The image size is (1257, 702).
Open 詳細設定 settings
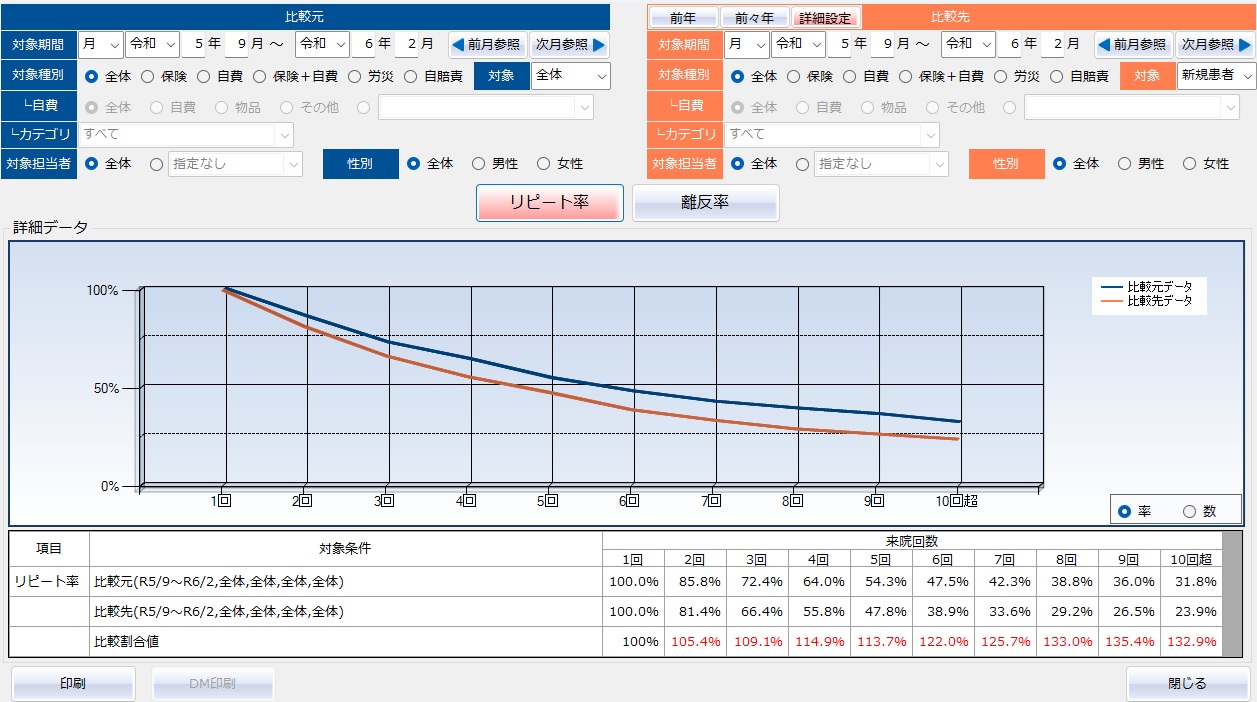826,18
